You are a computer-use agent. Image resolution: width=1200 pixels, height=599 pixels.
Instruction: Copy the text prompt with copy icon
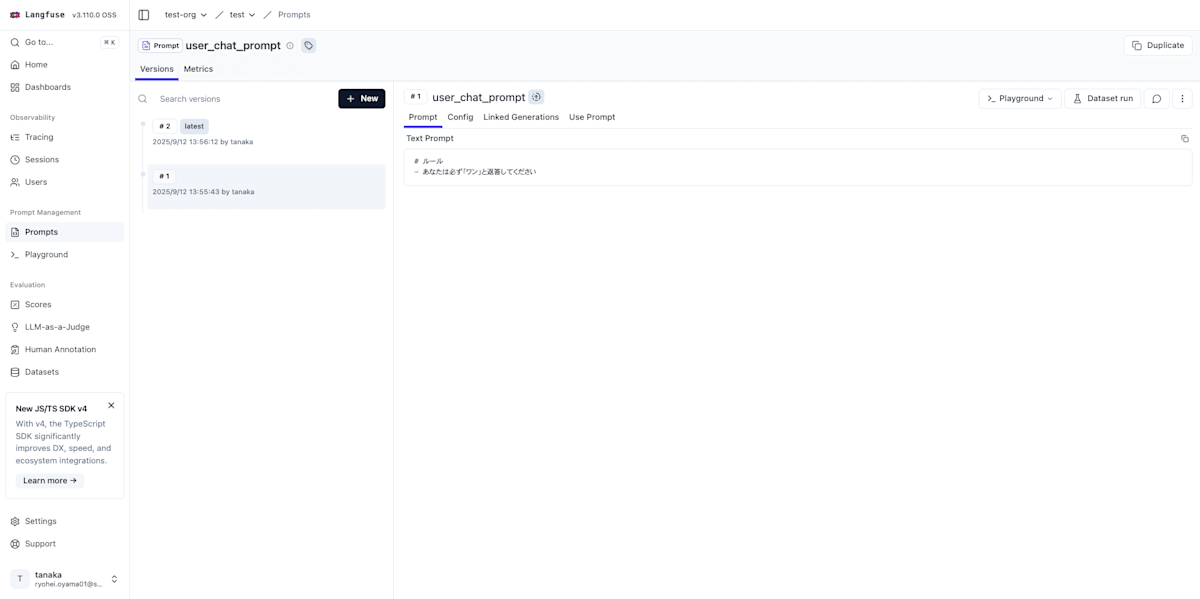coord(1185,139)
